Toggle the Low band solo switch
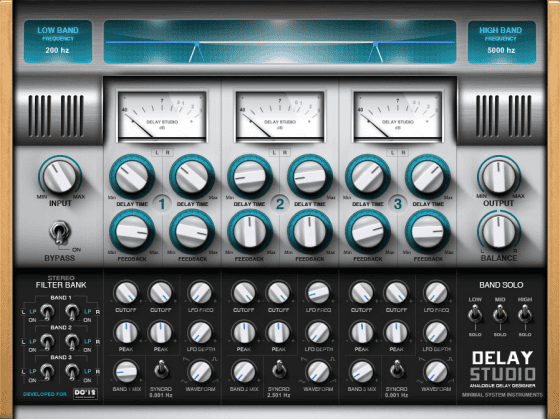The width and height of the screenshot is (560, 419). (x=475, y=315)
